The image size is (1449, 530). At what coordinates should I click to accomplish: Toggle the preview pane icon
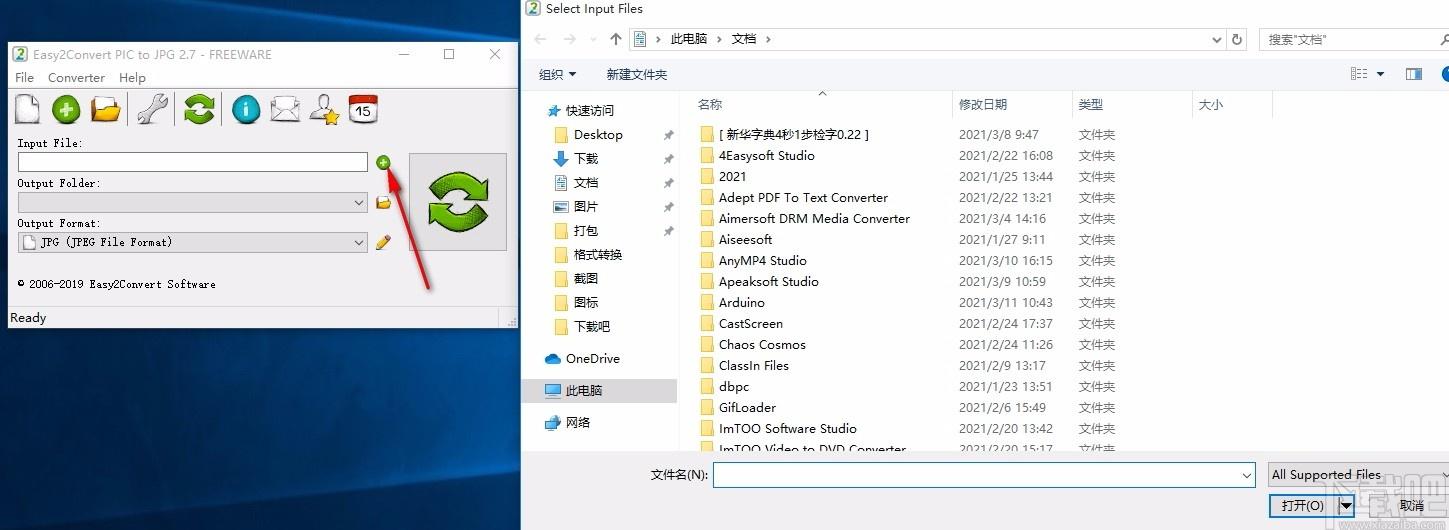click(x=1414, y=74)
